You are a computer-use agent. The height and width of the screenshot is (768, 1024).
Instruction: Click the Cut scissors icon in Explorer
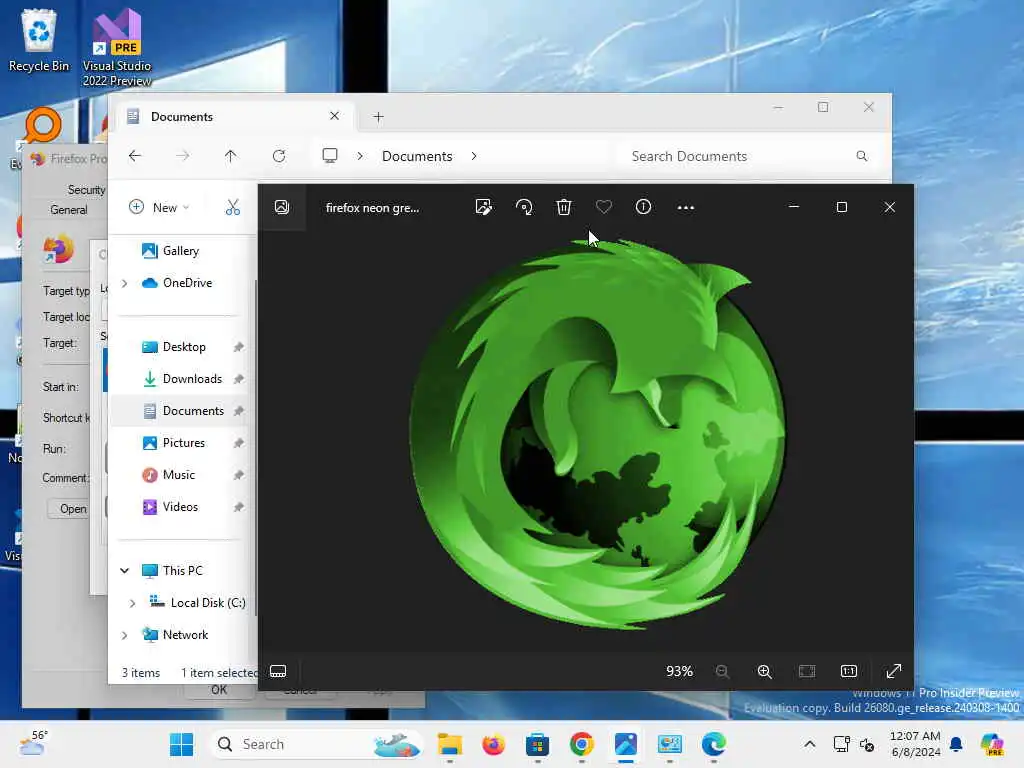pyautogui.click(x=232, y=207)
